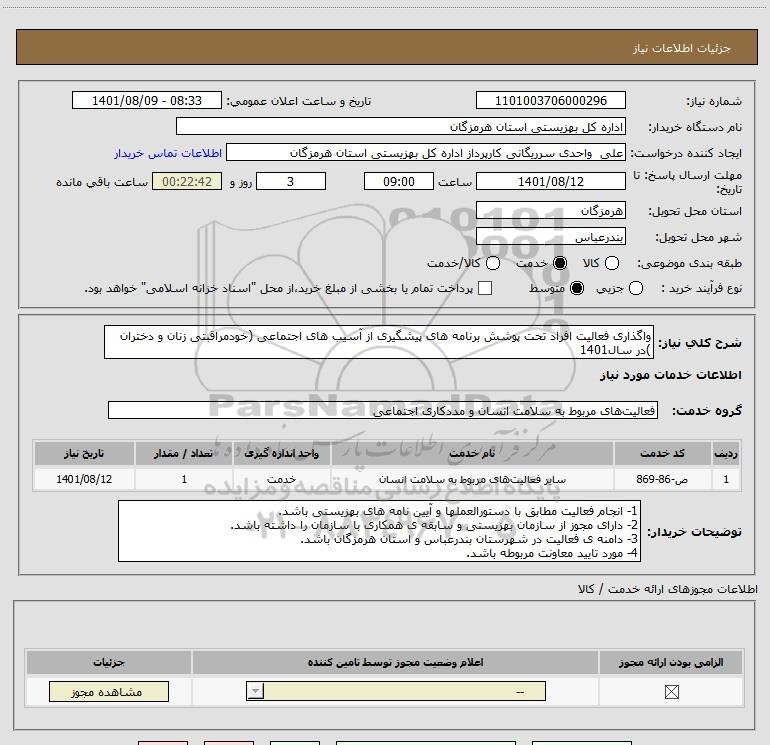770x745 pixels.
Task: Click the need date cell in the services table row
Action: pyautogui.click(x=84, y=479)
